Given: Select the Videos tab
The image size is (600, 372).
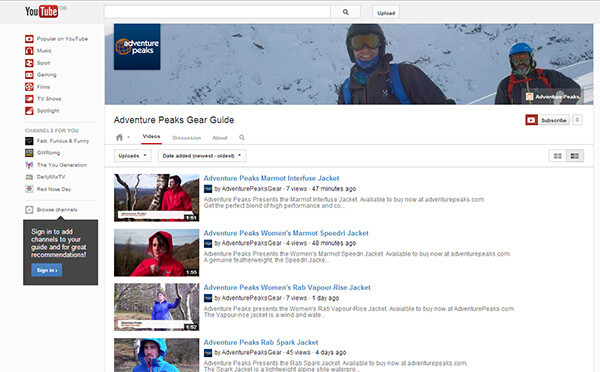Looking at the screenshot, I should pos(151,137).
